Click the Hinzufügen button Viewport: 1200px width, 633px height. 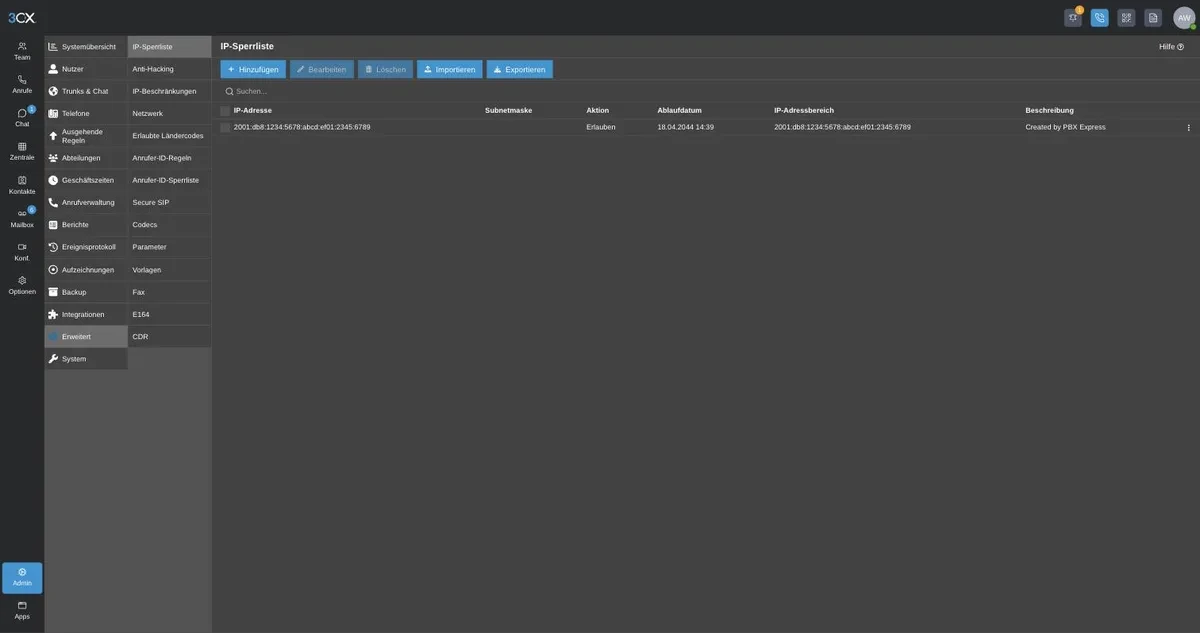click(253, 69)
